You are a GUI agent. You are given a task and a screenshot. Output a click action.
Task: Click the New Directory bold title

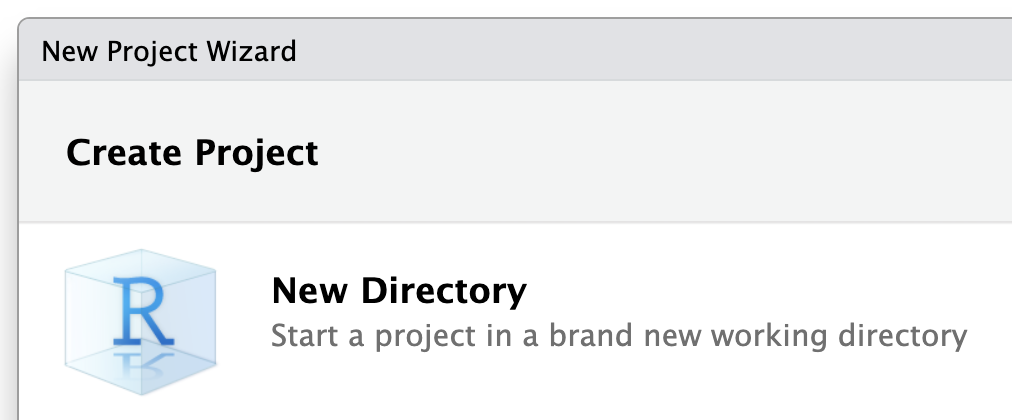[399, 291]
